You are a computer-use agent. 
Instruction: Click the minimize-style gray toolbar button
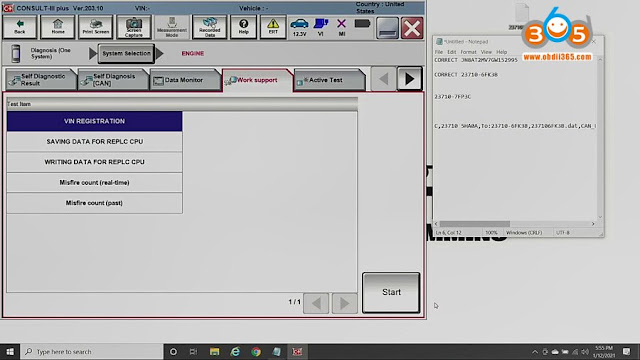pos(387,28)
